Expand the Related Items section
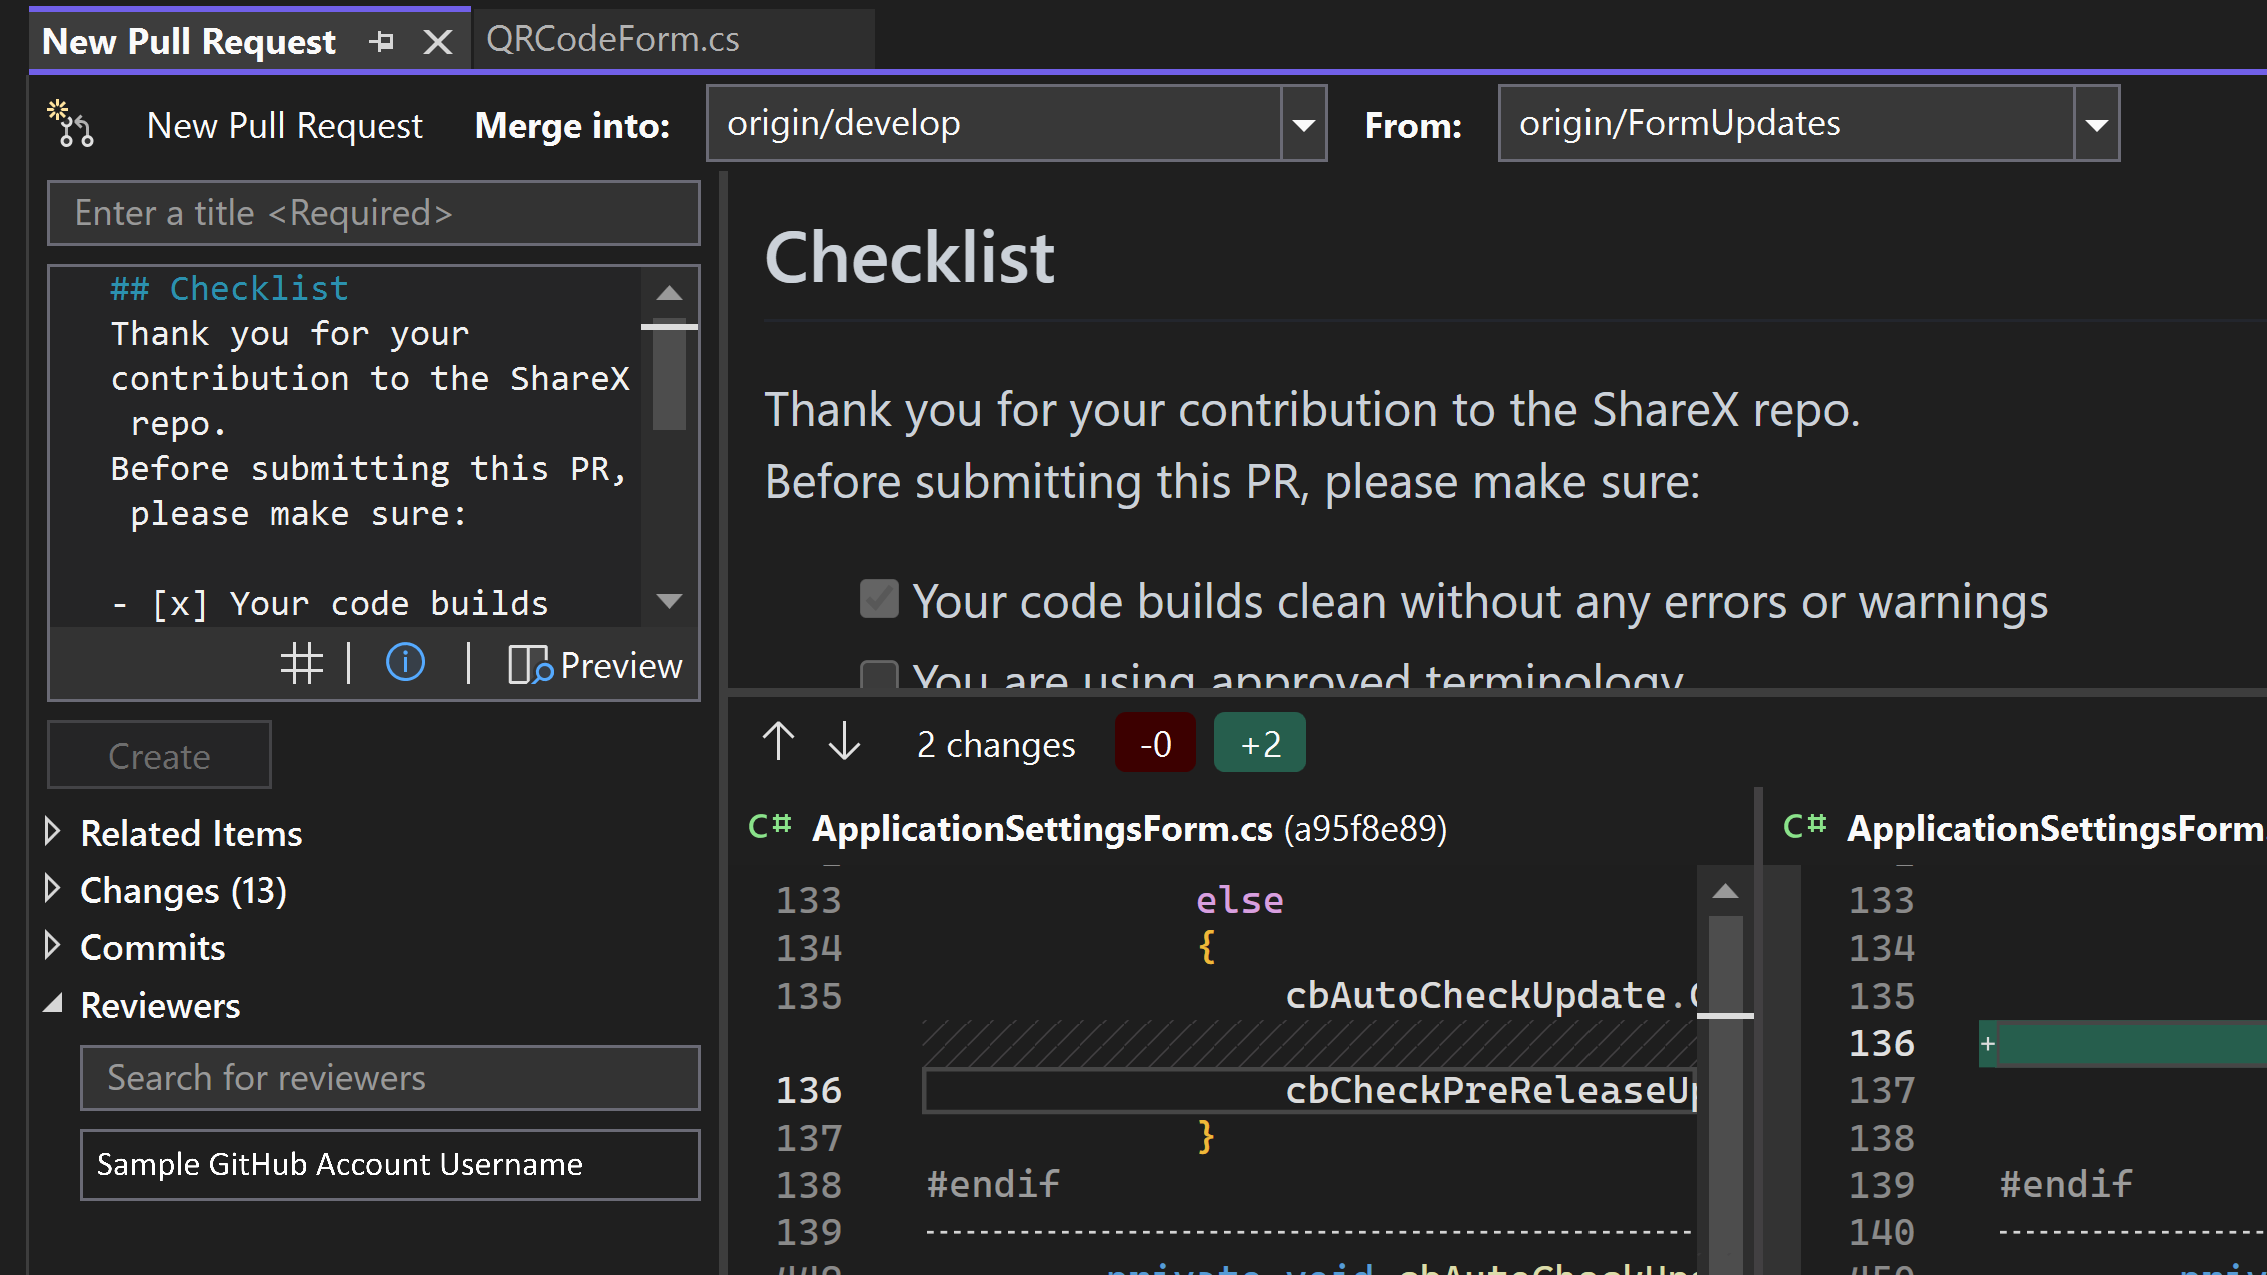Image resolution: width=2267 pixels, height=1275 pixels. pyautogui.click(x=54, y=833)
